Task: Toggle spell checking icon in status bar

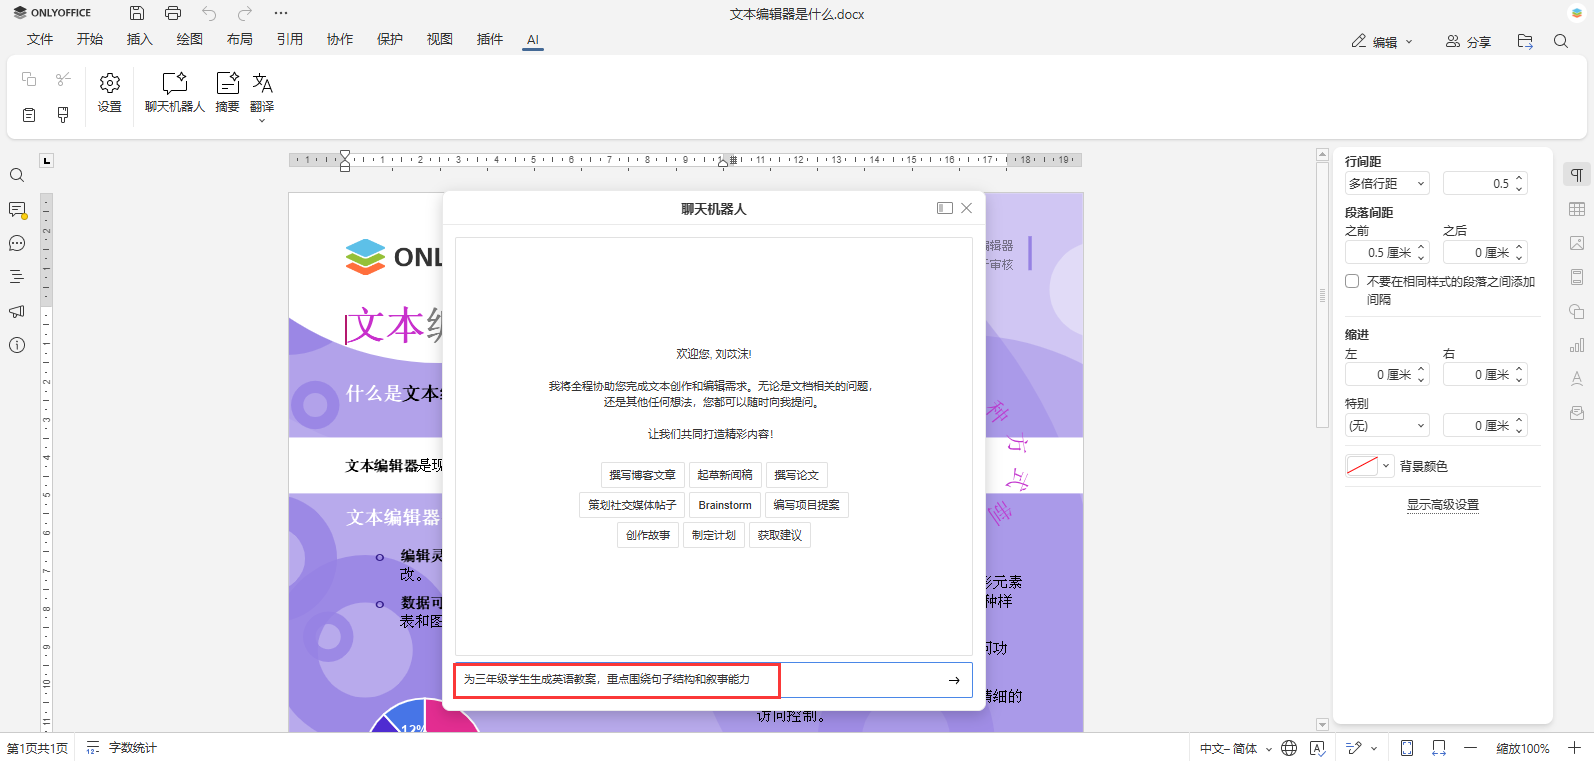Action: (x=1317, y=748)
